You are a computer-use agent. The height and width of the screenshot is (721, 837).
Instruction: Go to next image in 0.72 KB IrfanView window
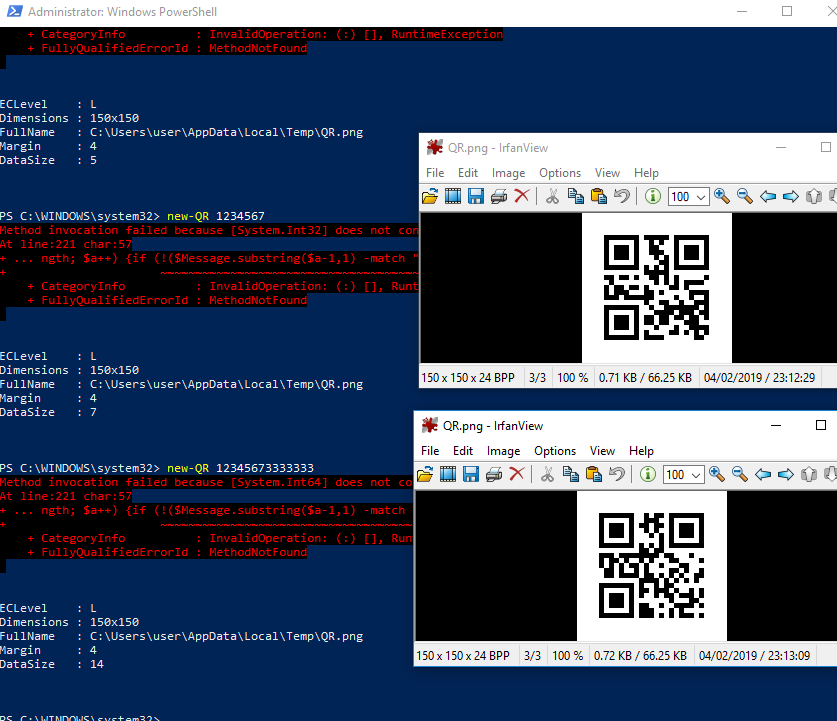(x=786, y=474)
